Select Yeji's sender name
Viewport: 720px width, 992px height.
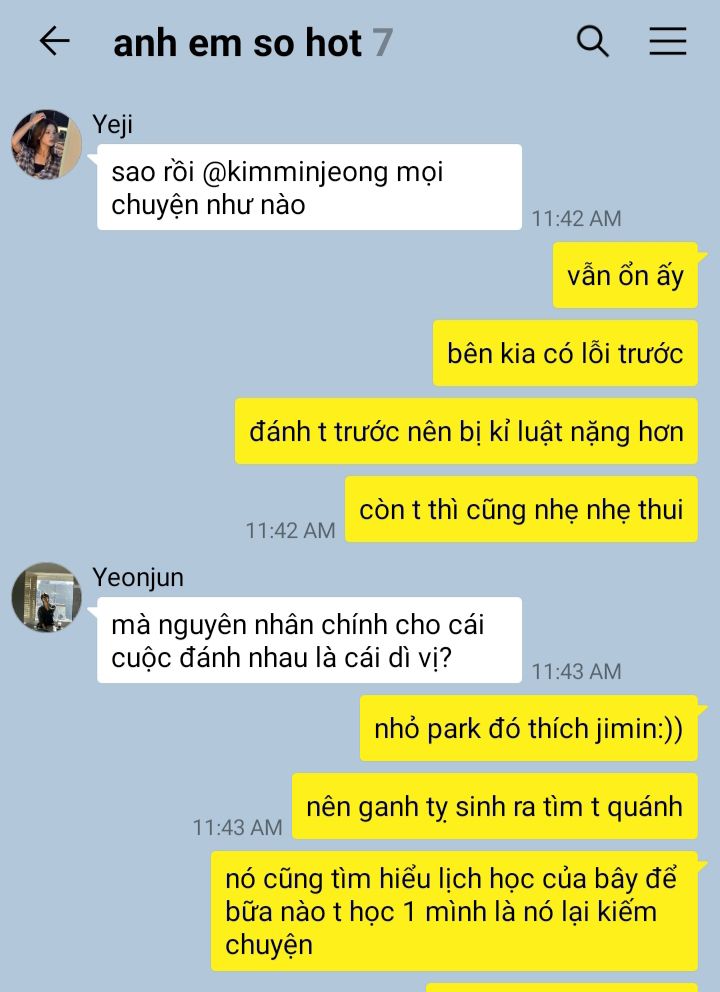coord(113,125)
